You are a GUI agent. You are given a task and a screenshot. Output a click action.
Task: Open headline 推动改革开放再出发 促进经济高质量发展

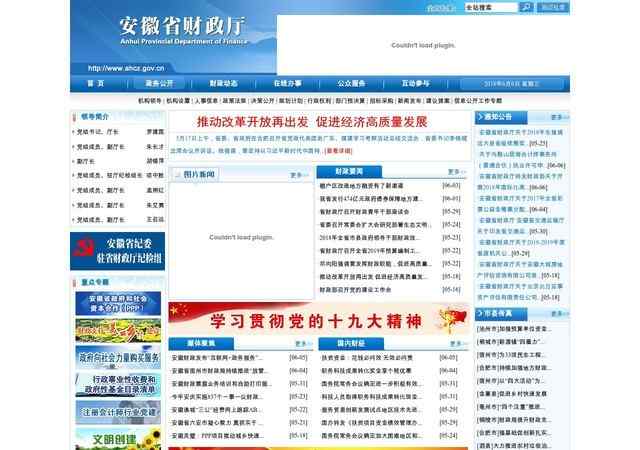[312, 122]
